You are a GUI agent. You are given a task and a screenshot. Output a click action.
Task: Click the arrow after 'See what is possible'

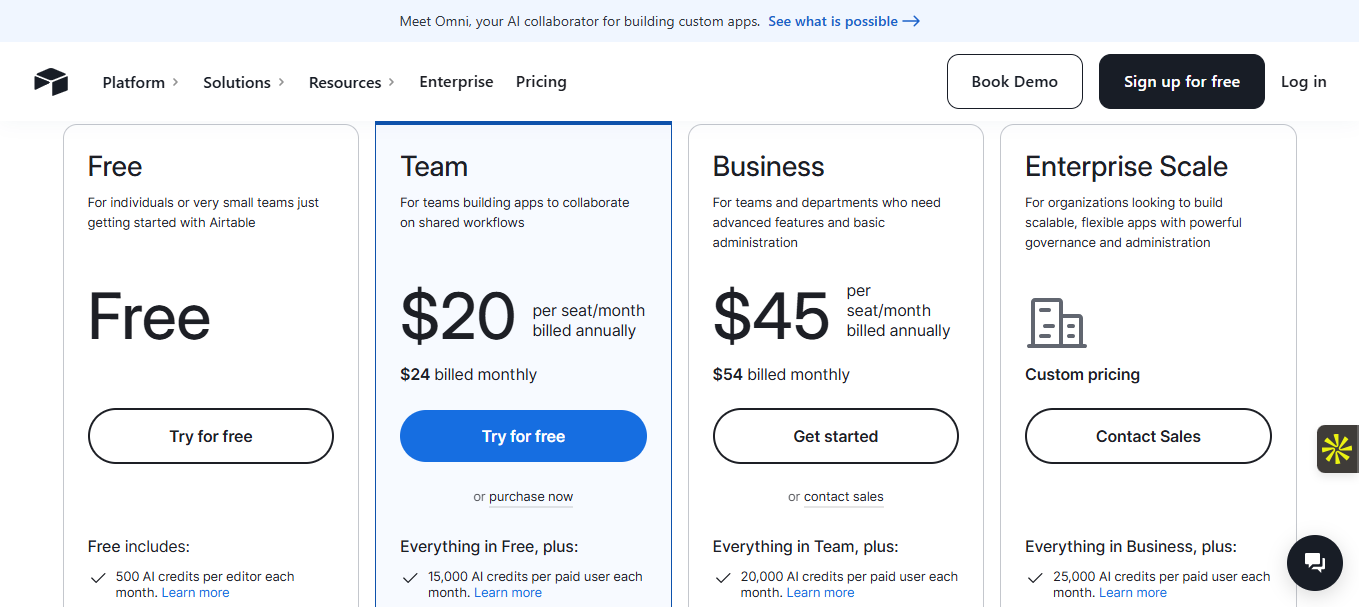click(x=911, y=21)
